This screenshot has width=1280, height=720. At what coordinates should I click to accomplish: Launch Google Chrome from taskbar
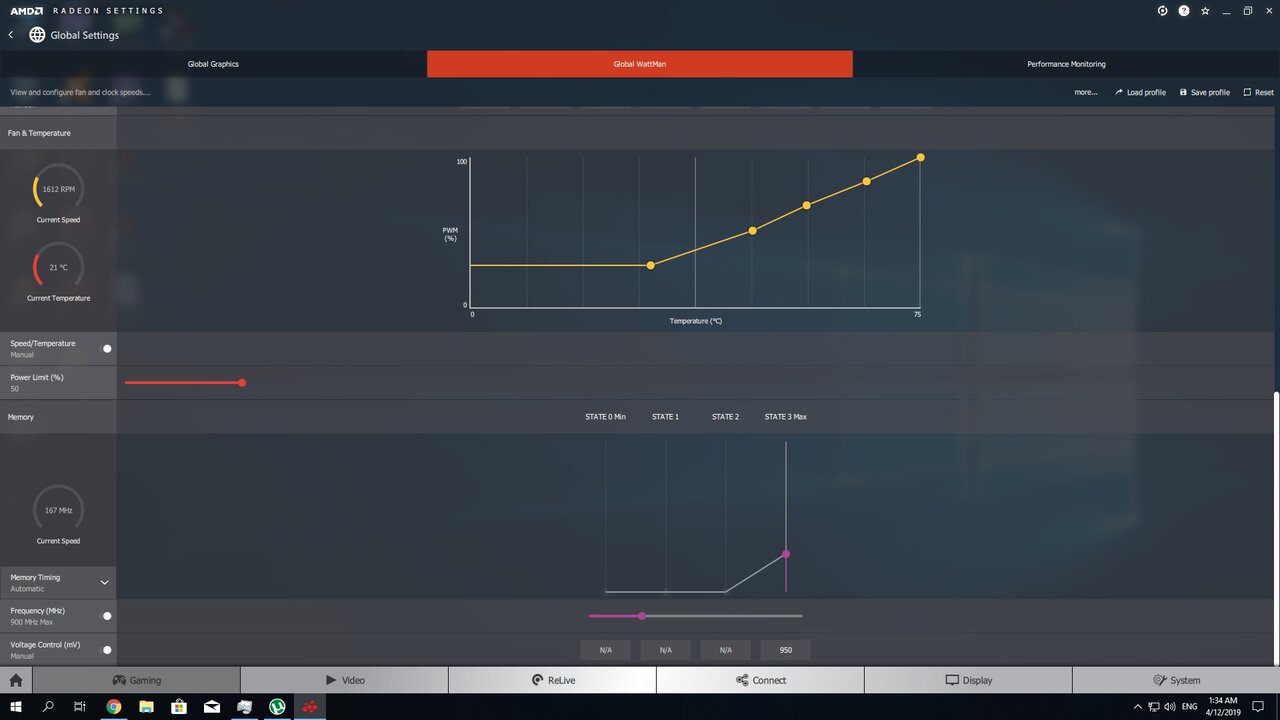tap(113, 707)
